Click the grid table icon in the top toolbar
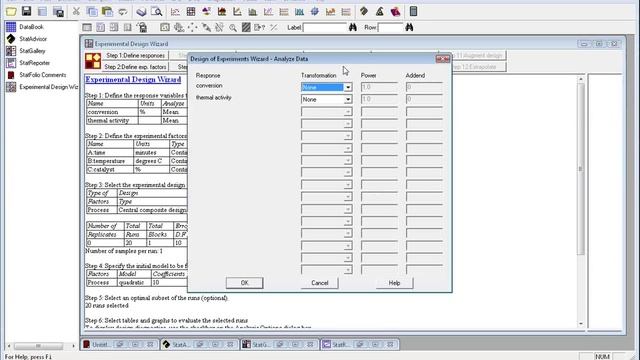The width and height of the screenshot is (640, 360). (x=191, y=11)
